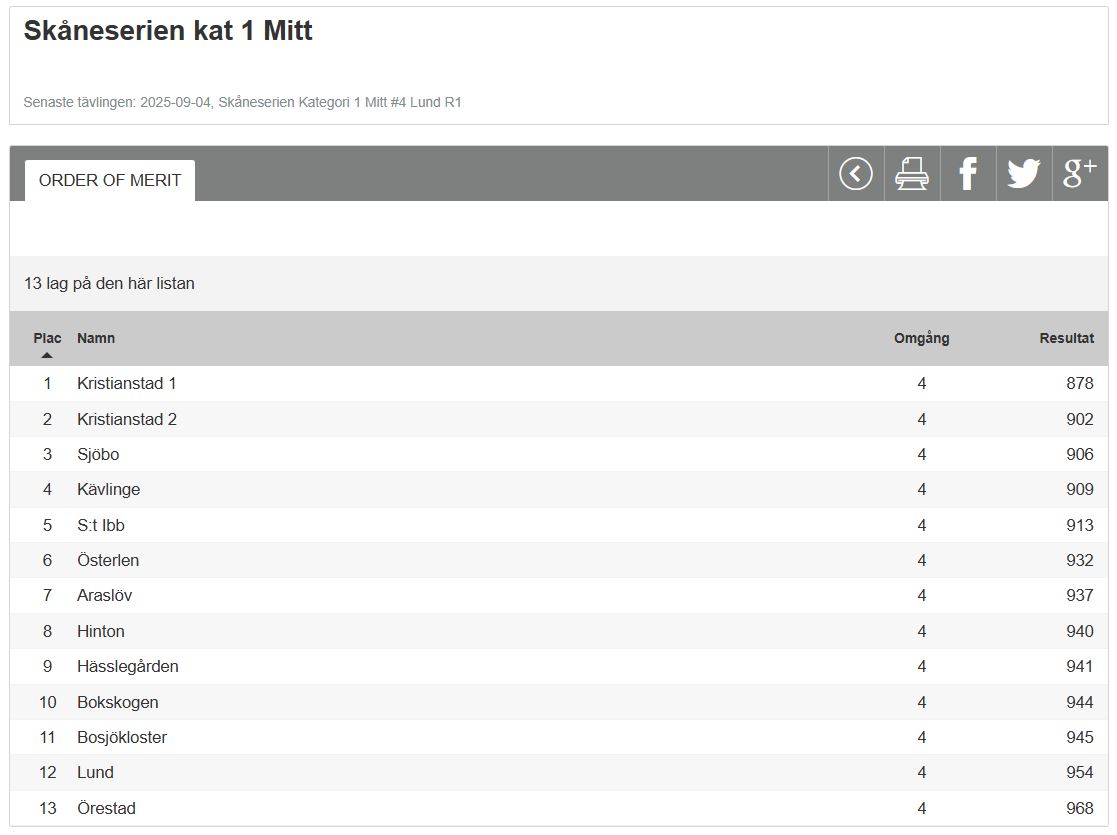Click the Skåneserien kat 1 Mitt heading
Image resolution: width=1117 pixels, height=835 pixels.
[168, 31]
